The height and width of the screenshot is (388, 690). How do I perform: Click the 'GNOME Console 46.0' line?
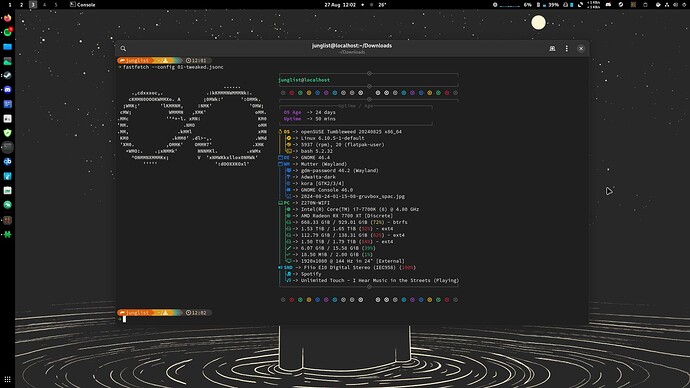click(319, 190)
